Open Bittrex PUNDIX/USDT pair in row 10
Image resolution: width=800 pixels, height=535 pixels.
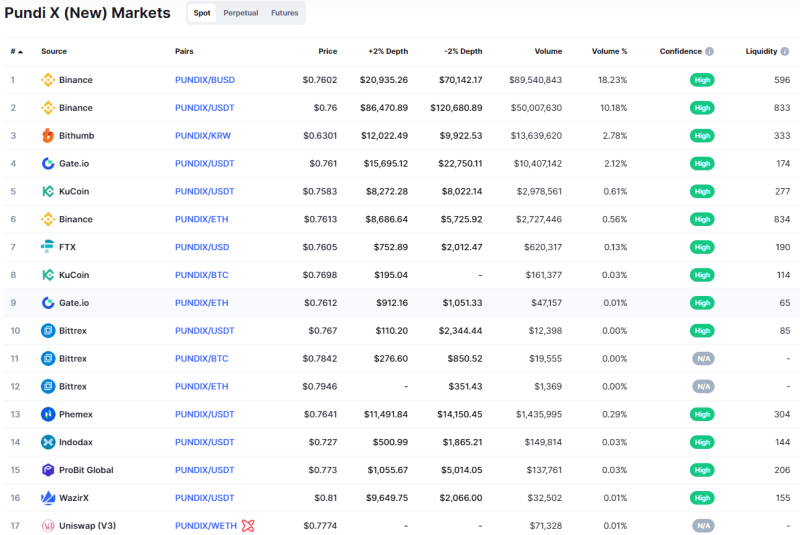pos(205,330)
